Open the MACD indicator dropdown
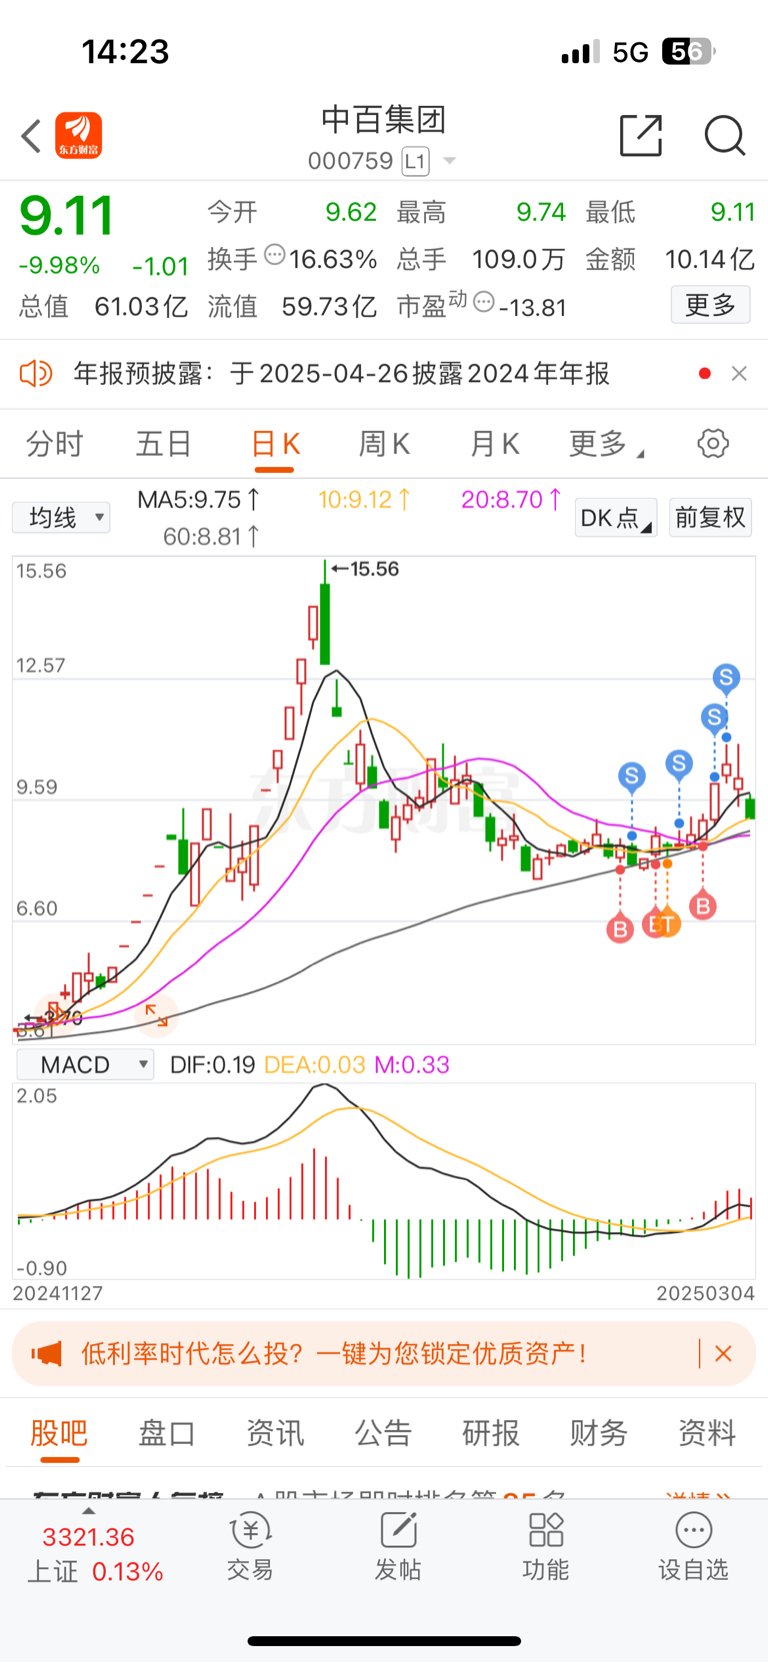The width and height of the screenshot is (768, 1663). pos(85,1064)
